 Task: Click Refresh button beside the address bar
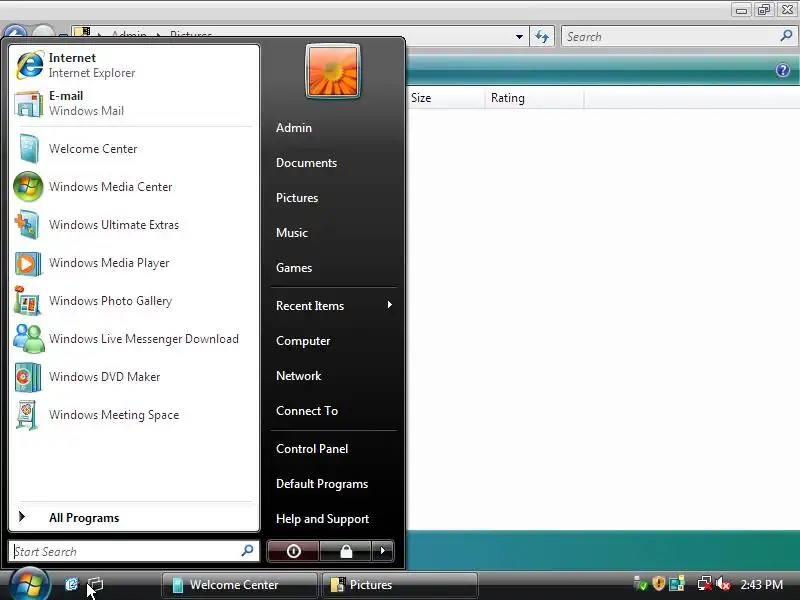(542, 36)
